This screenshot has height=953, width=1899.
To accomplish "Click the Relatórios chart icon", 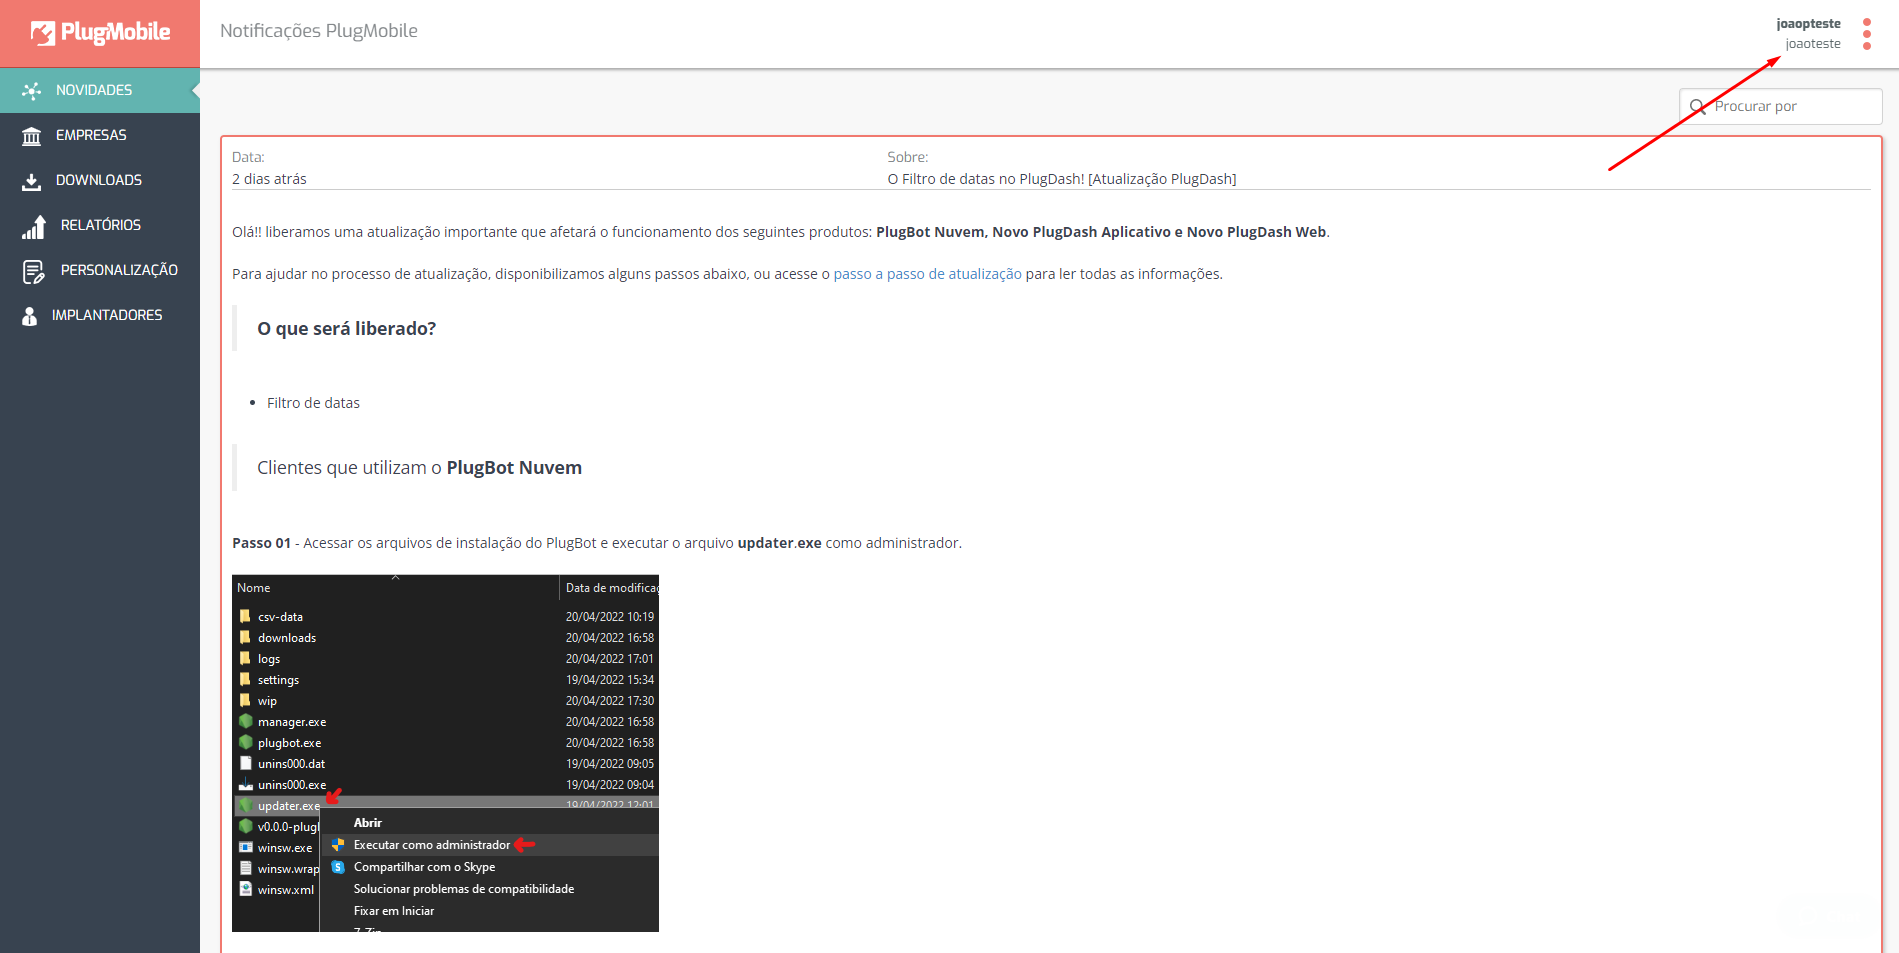I will [x=34, y=227].
